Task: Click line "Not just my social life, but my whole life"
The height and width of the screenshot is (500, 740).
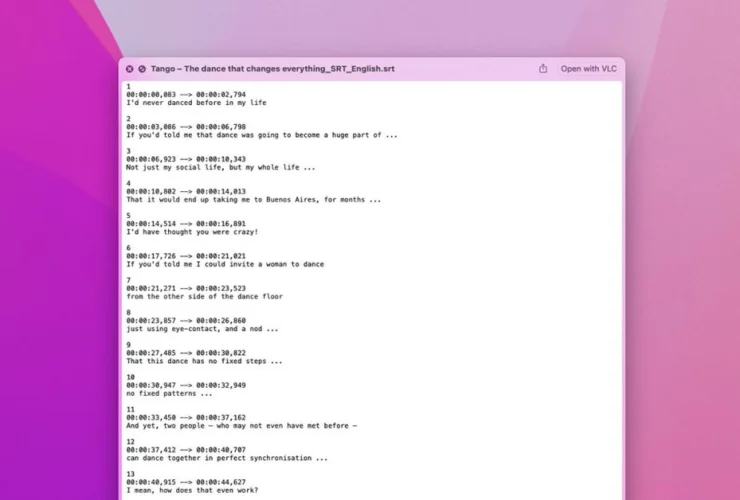Action: click(x=220, y=167)
